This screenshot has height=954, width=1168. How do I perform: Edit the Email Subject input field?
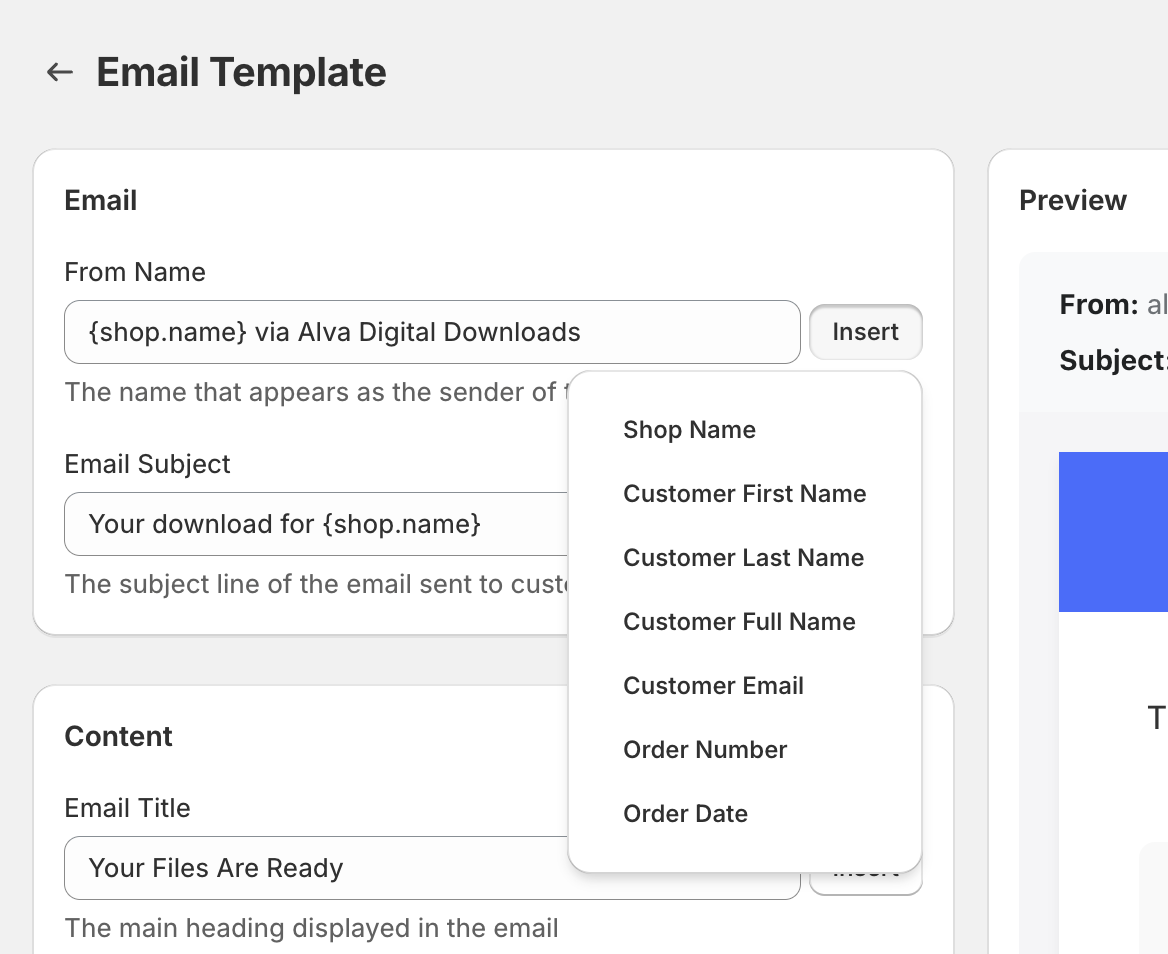(317, 524)
